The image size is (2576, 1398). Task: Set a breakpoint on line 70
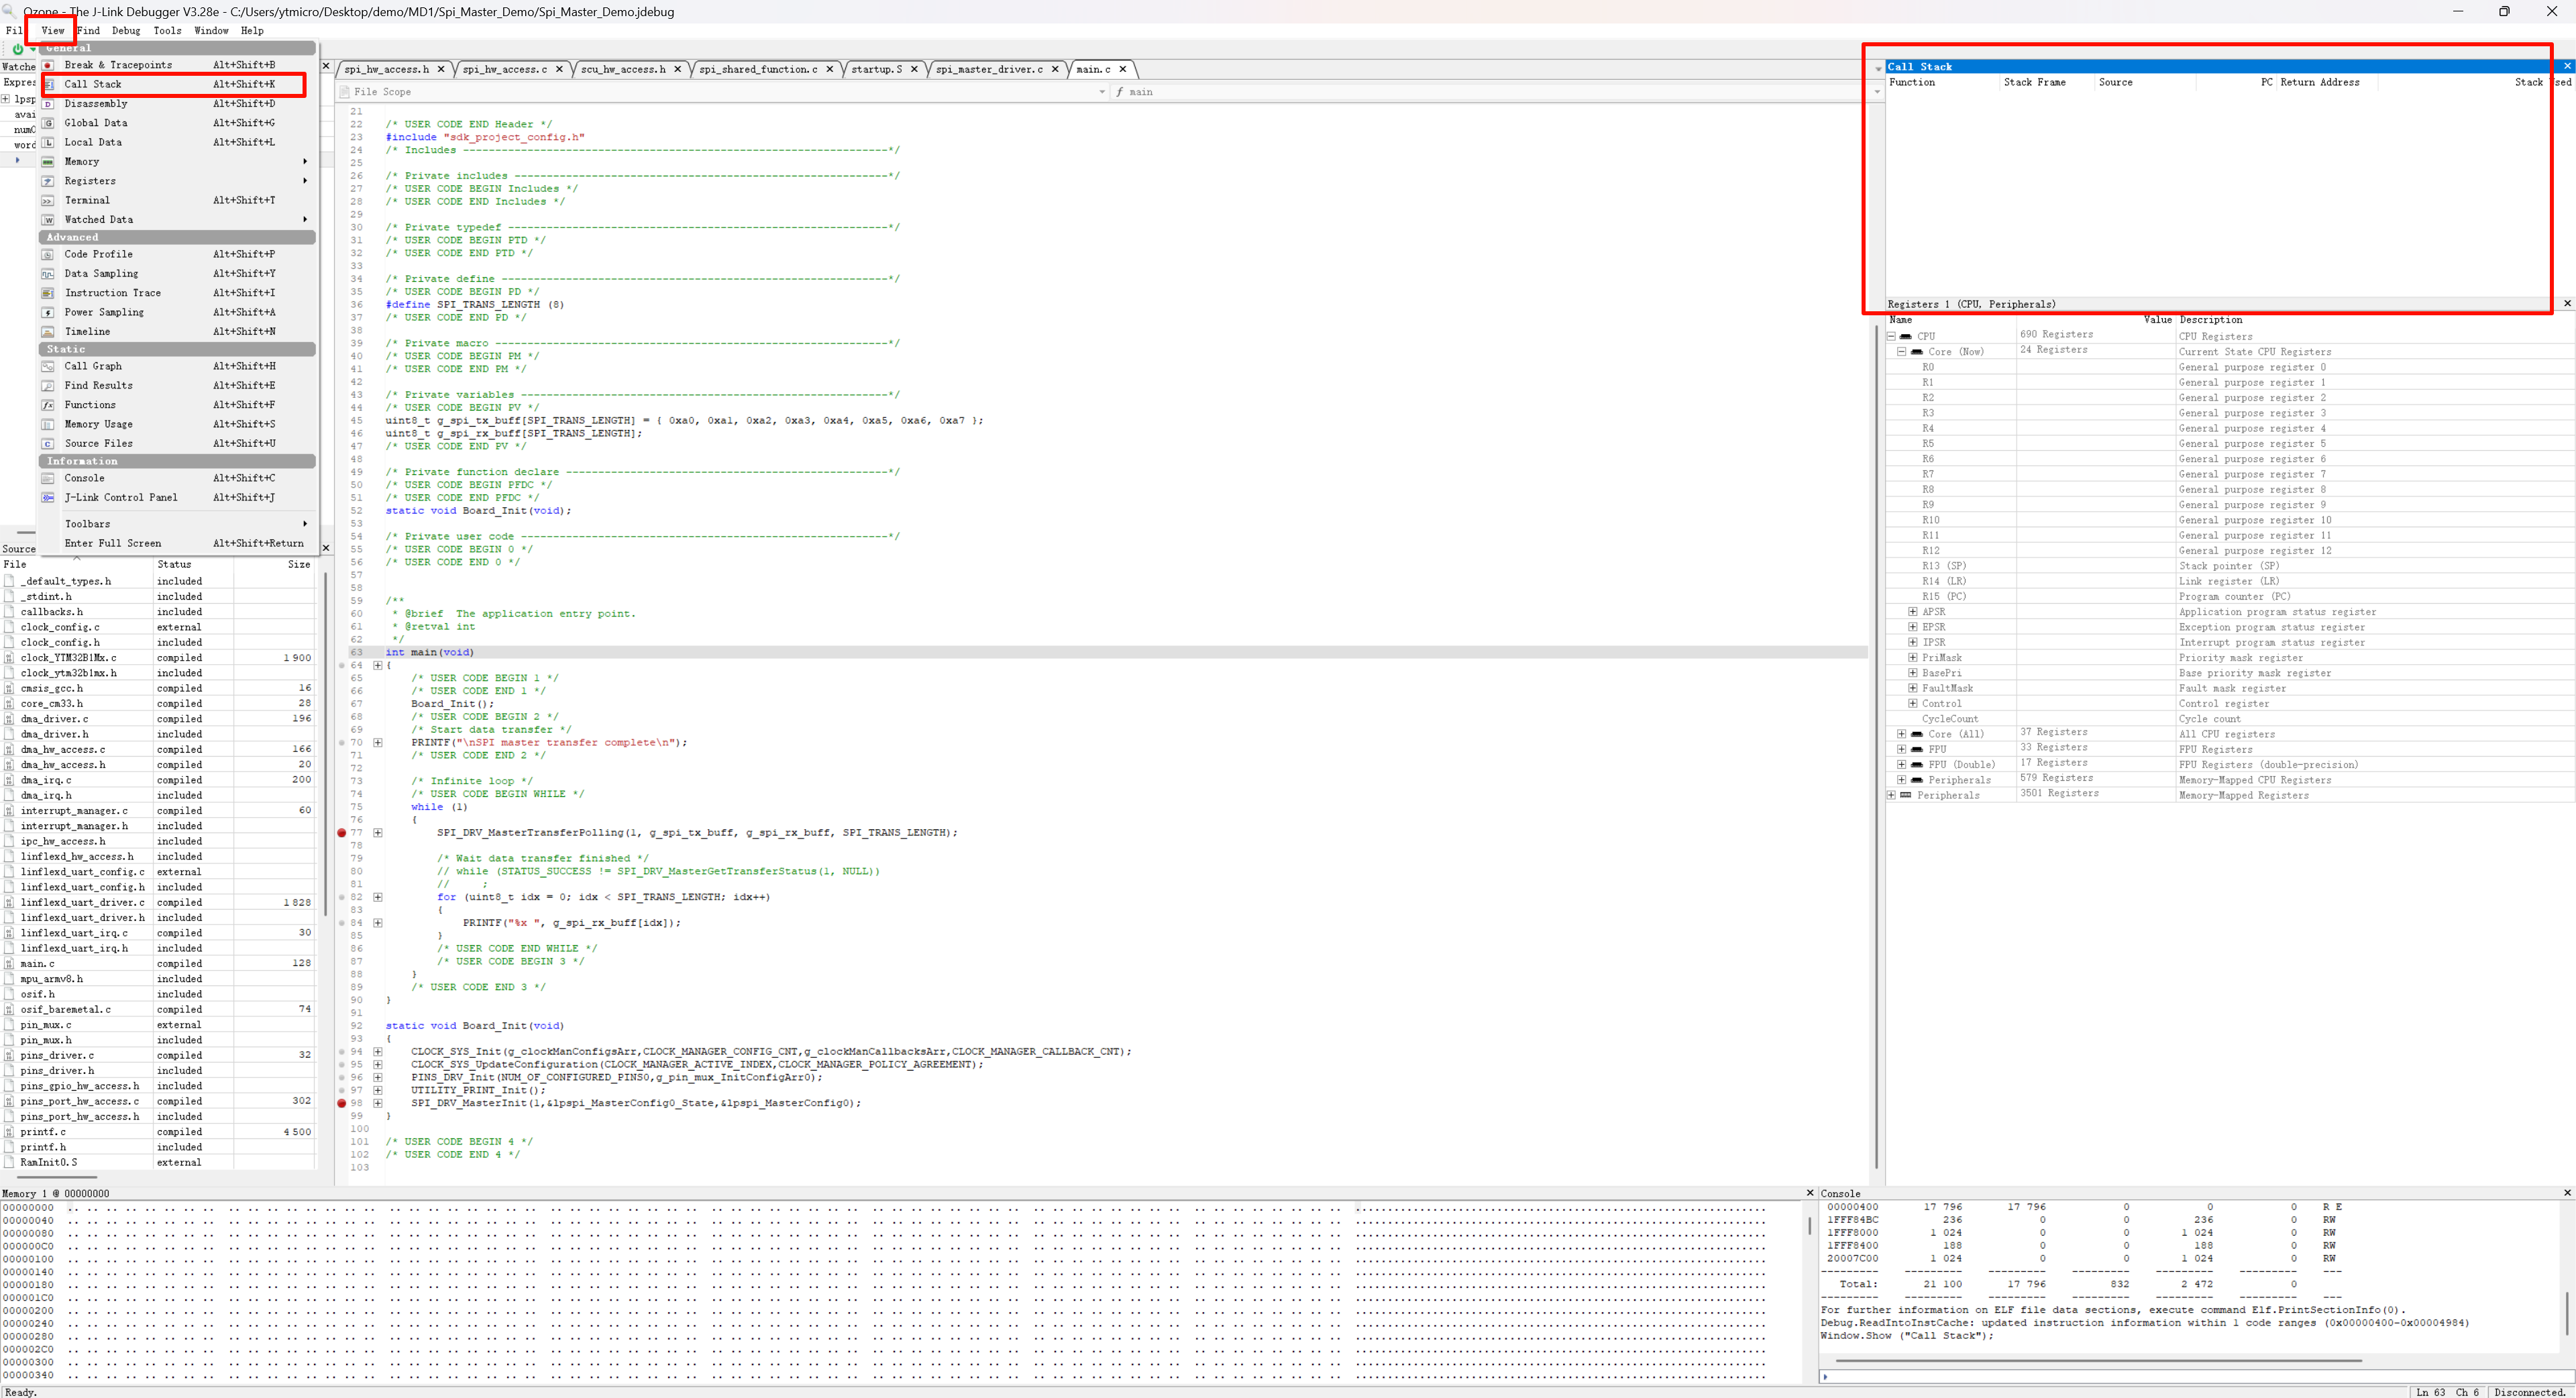(x=342, y=743)
